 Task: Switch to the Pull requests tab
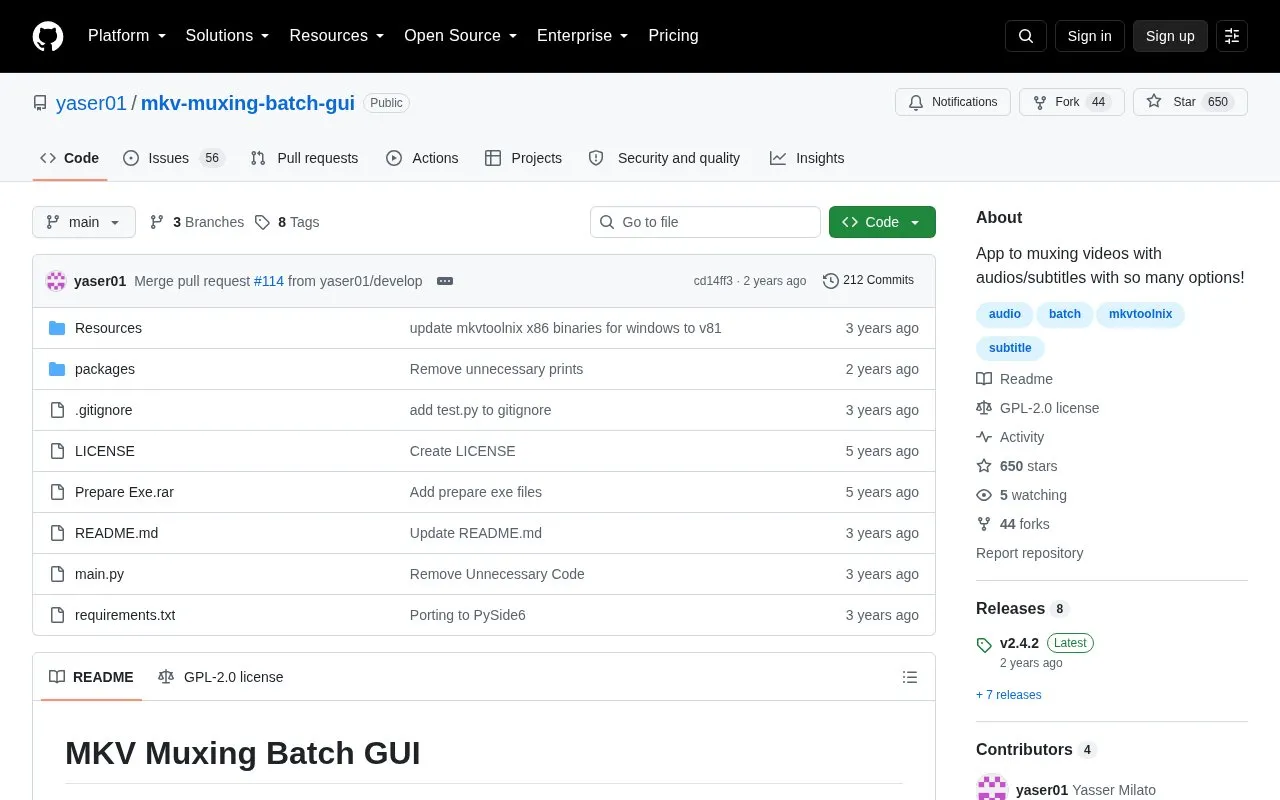(x=304, y=158)
